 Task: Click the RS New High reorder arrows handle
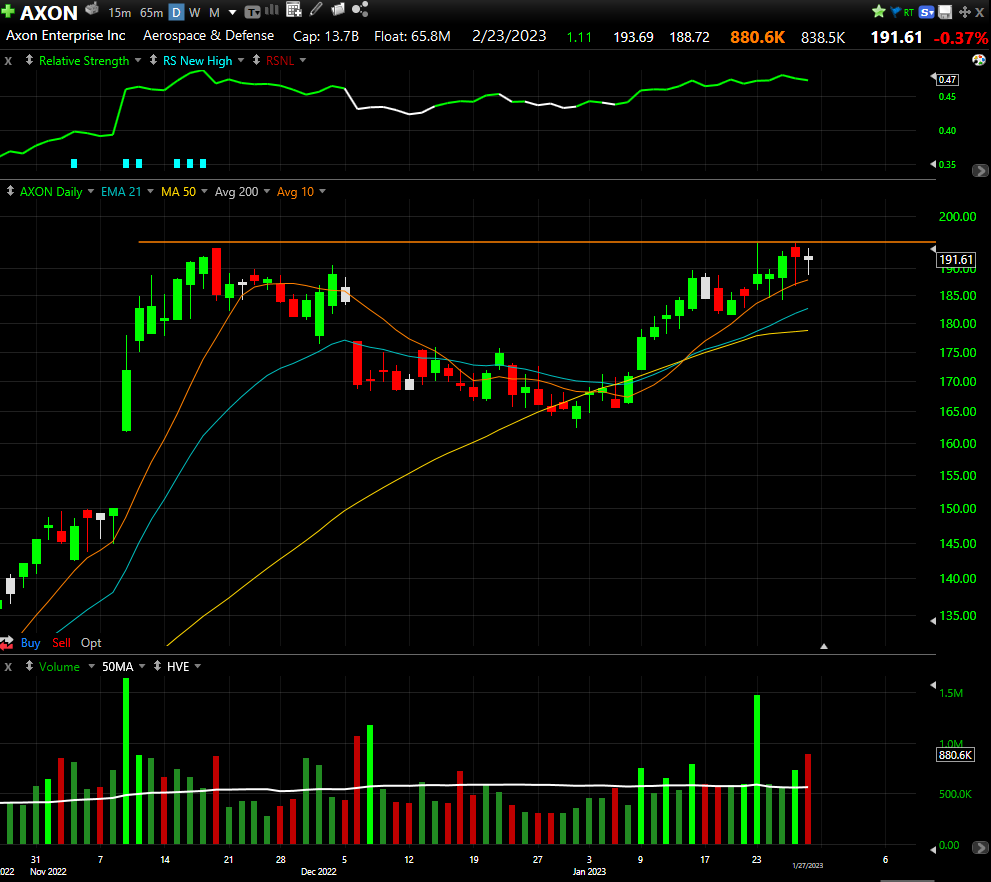click(x=153, y=60)
